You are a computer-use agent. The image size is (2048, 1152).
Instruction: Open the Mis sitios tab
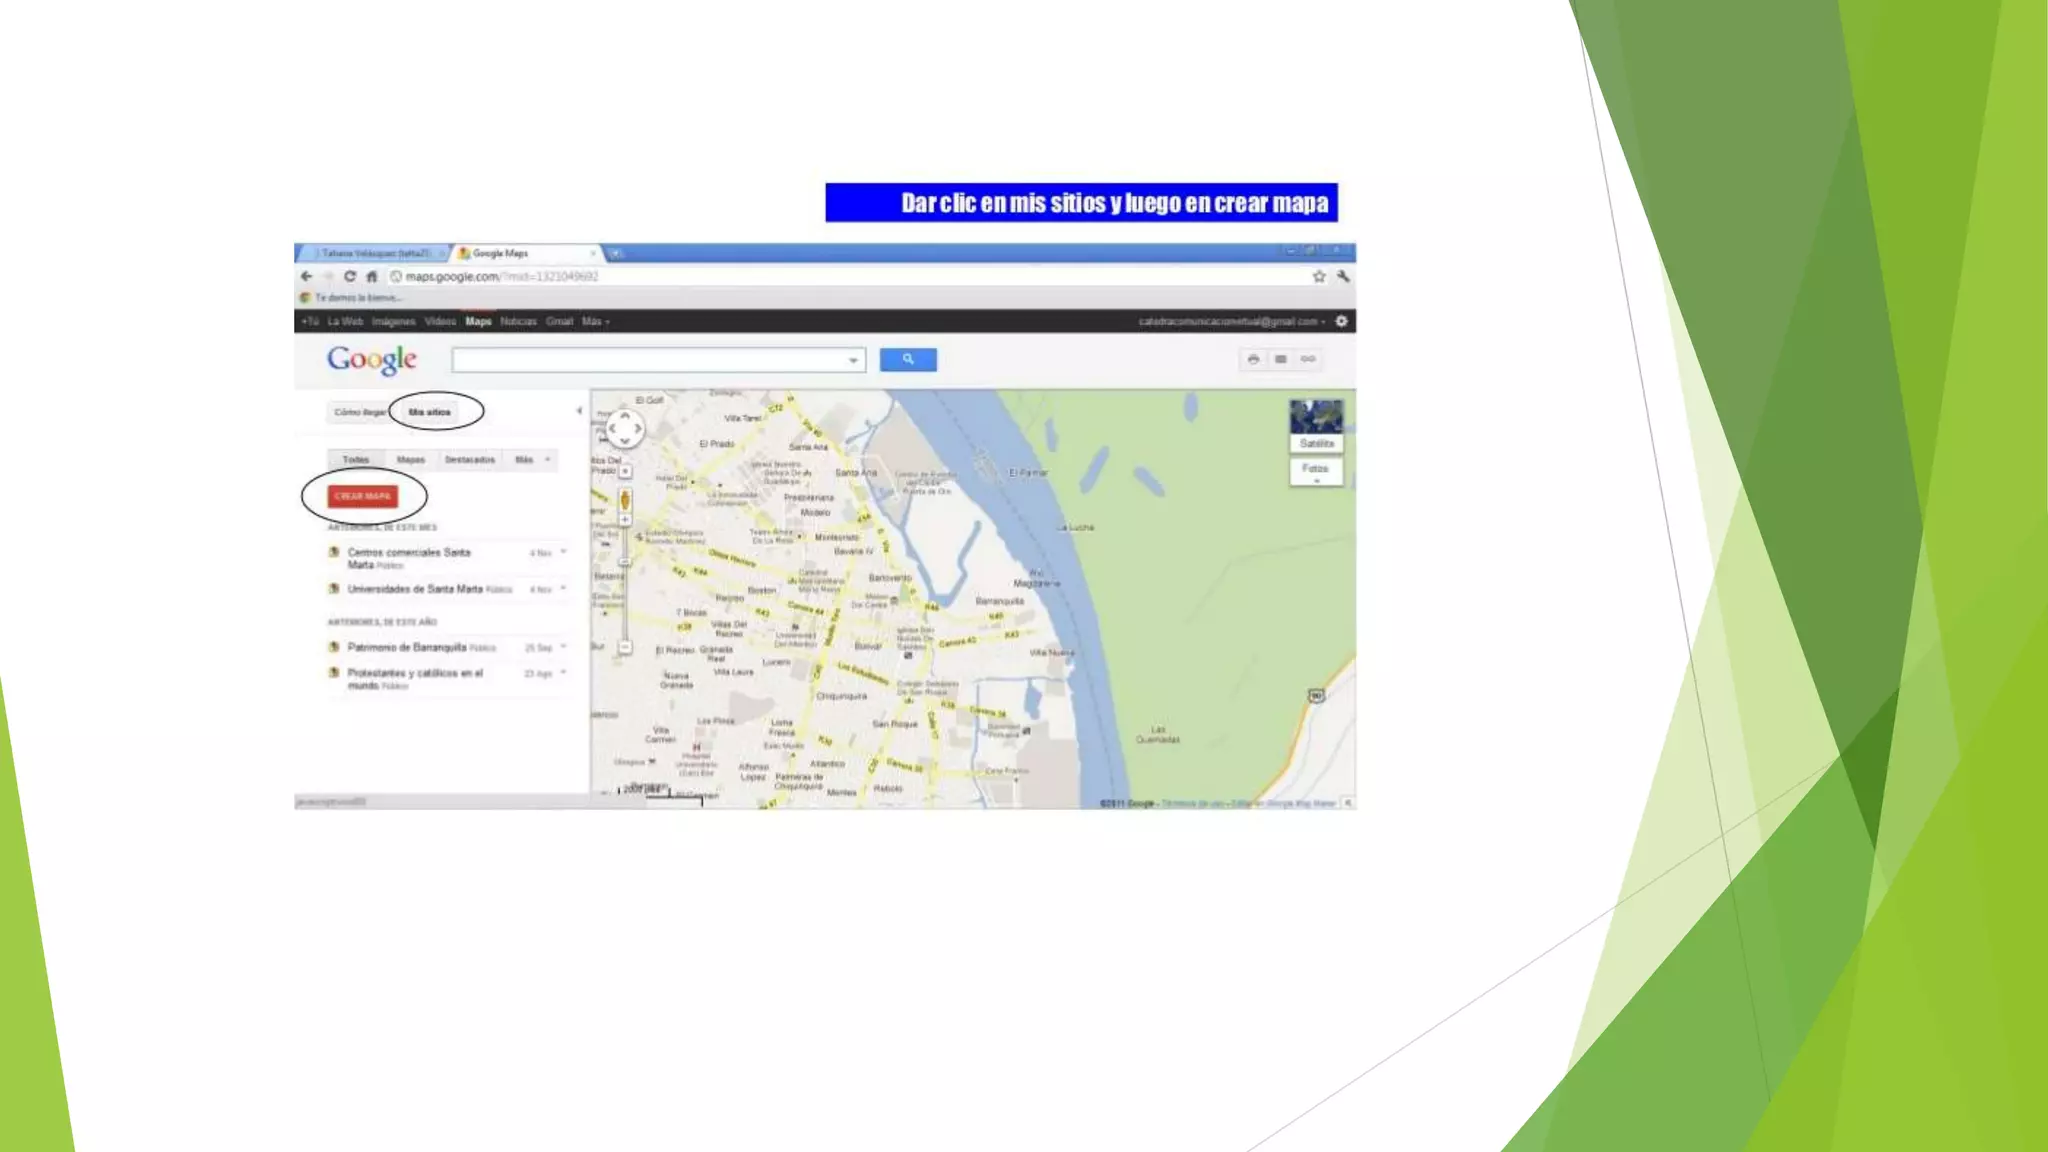tap(430, 412)
